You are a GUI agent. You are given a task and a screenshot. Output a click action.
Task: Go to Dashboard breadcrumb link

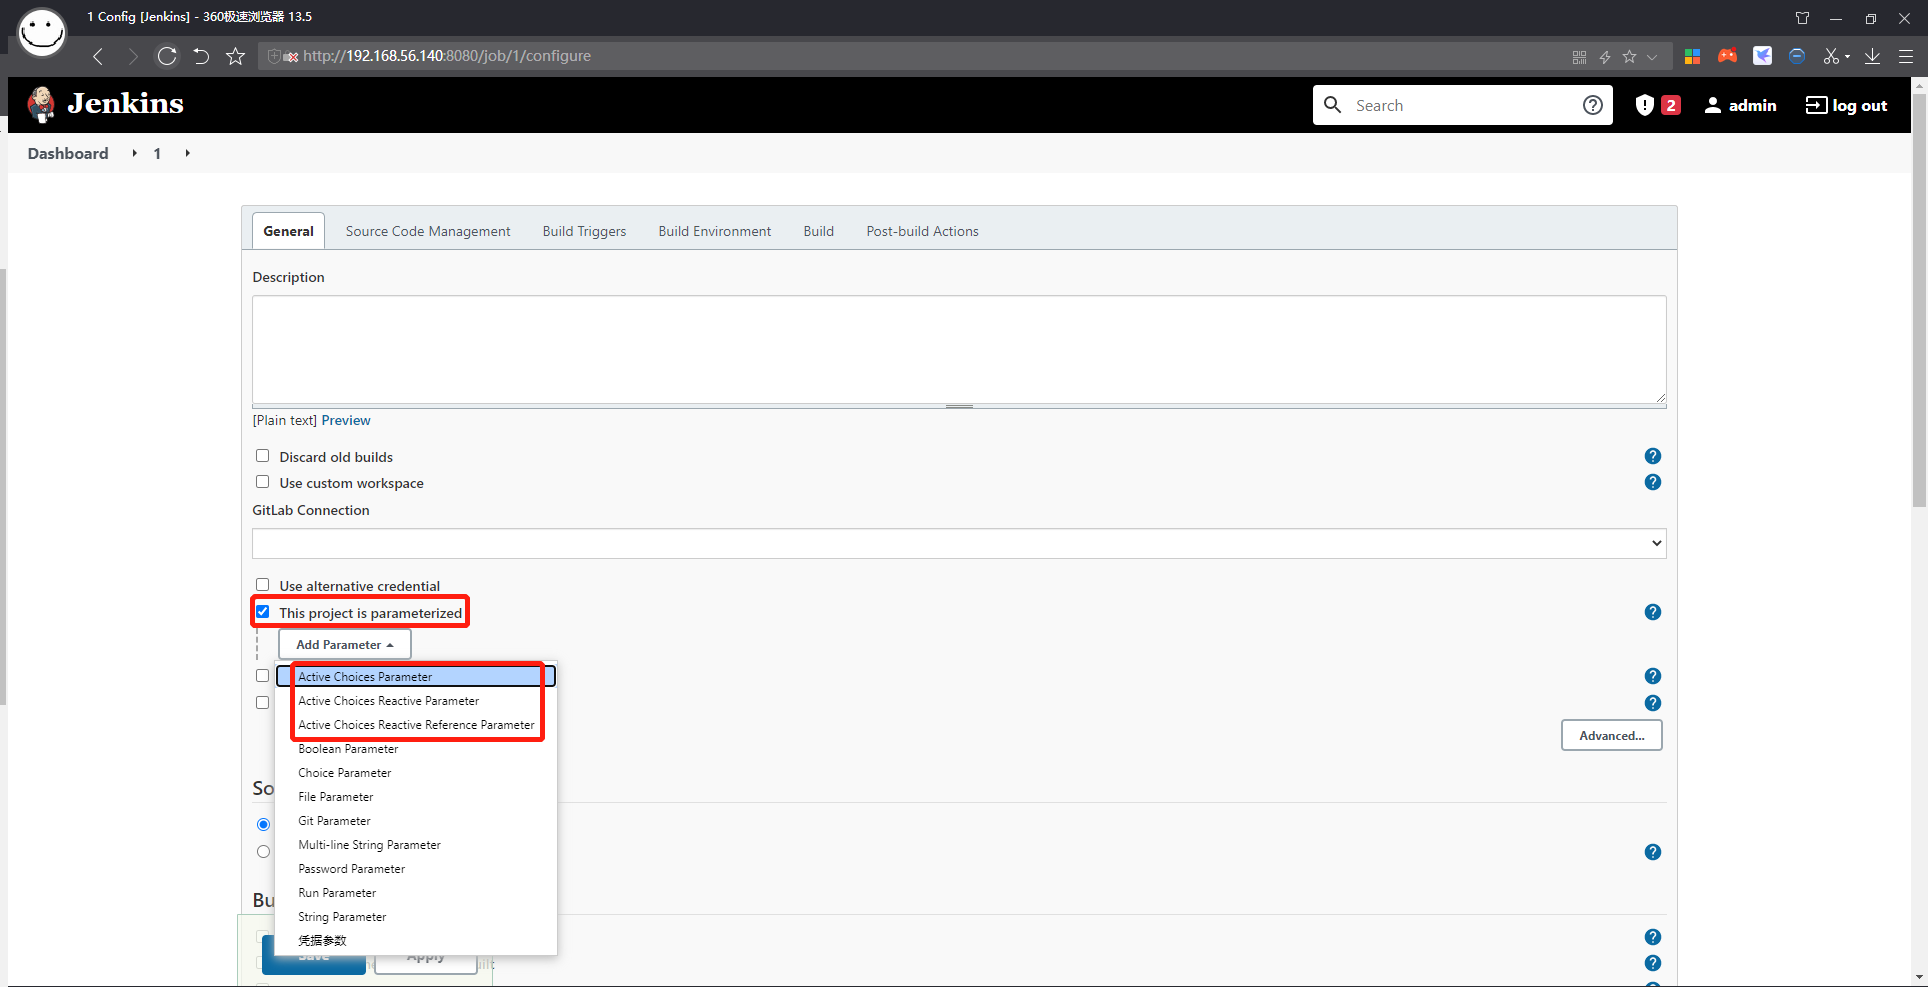(x=68, y=153)
